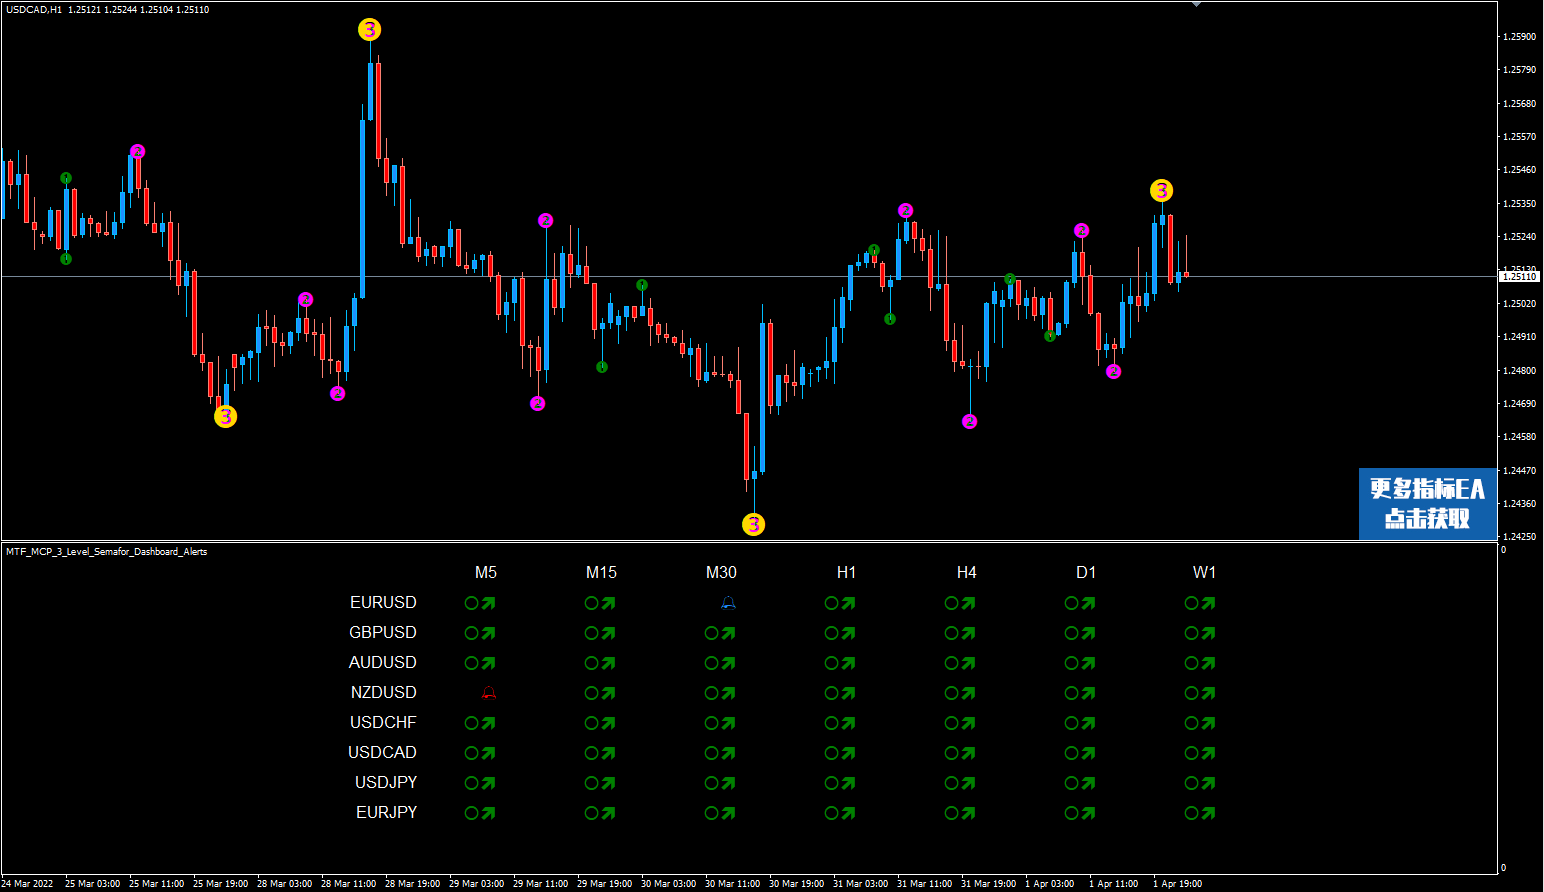Click the W1 timeframe column header
1544x892 pixels.
tap(1204, 573)
